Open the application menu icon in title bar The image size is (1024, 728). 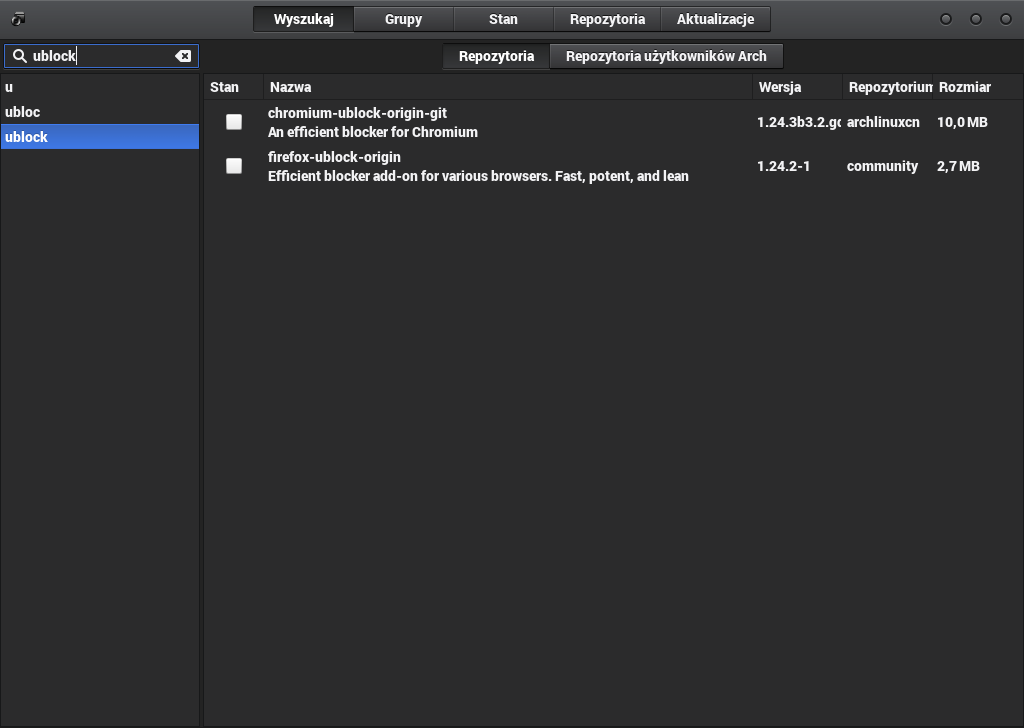pyautogui.click(x=18, y=19)
